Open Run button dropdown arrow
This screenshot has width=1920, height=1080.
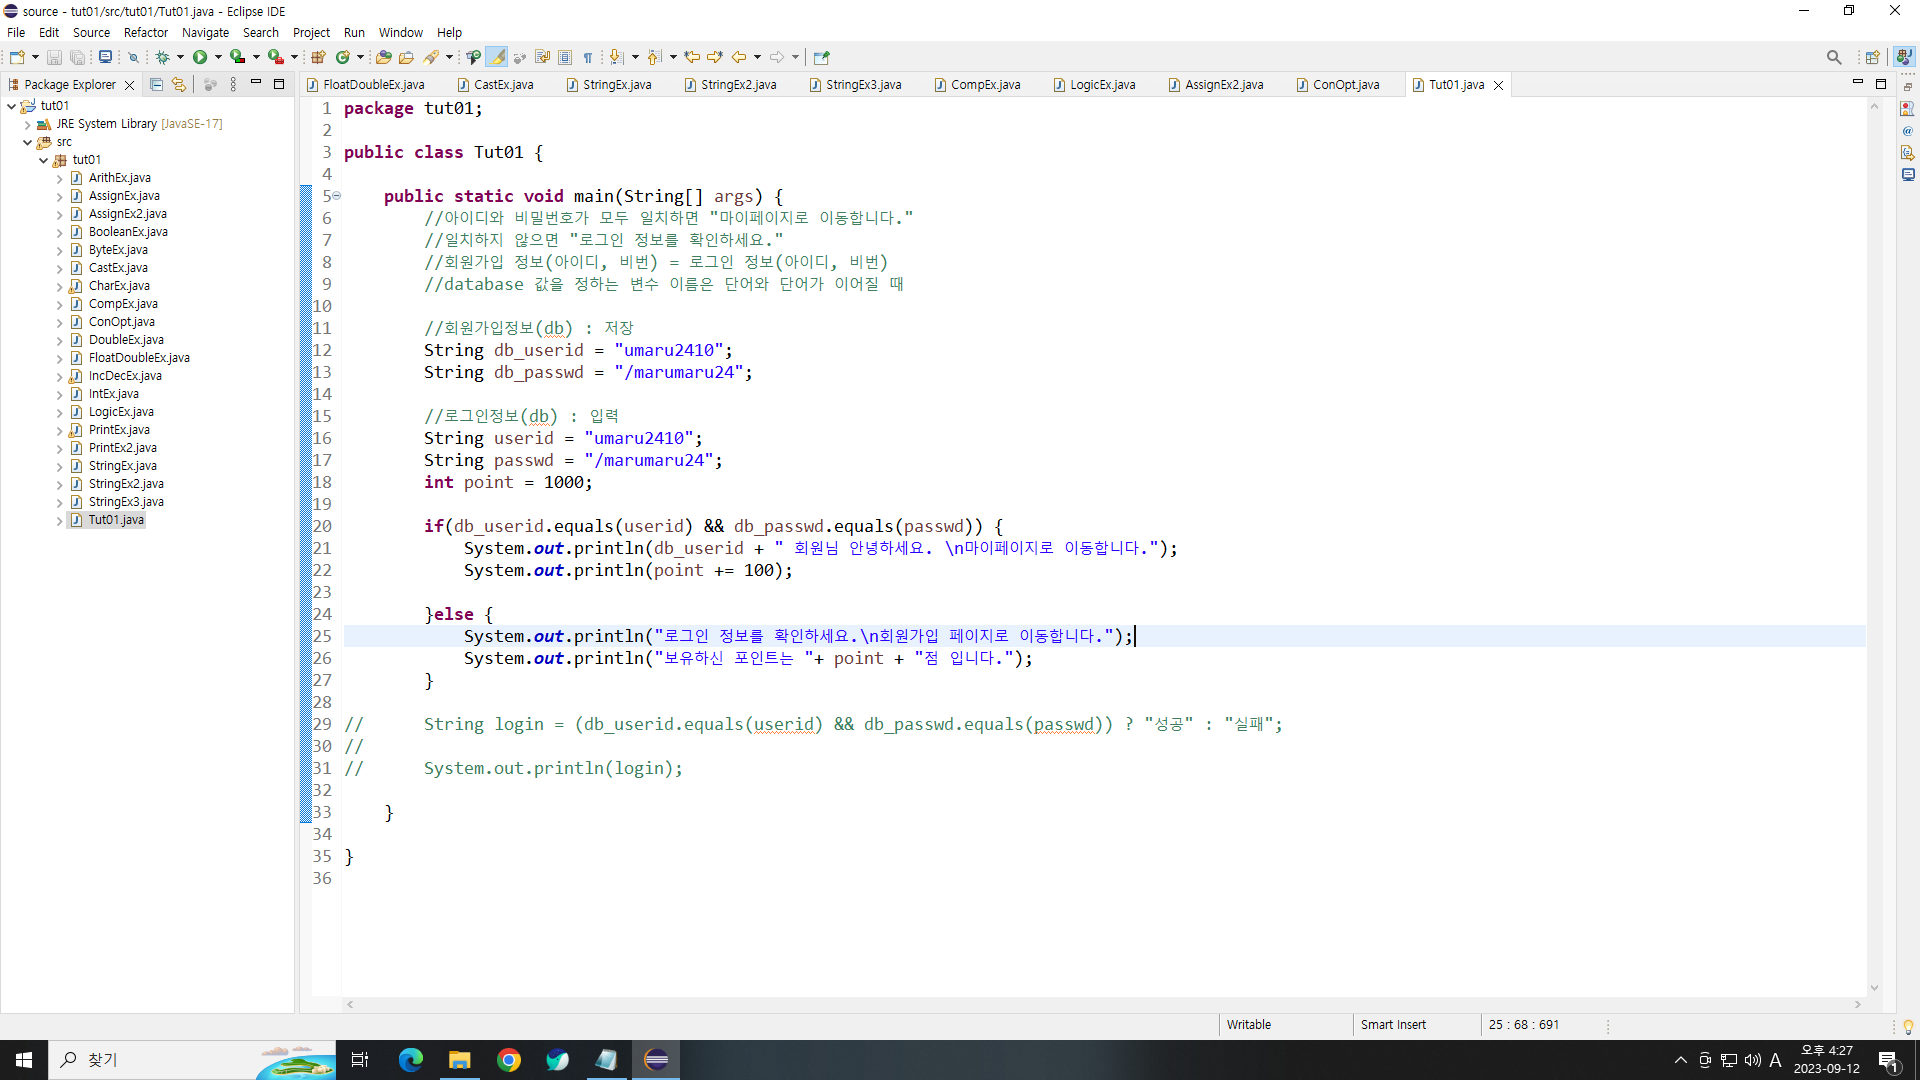(x=218, y=57)
